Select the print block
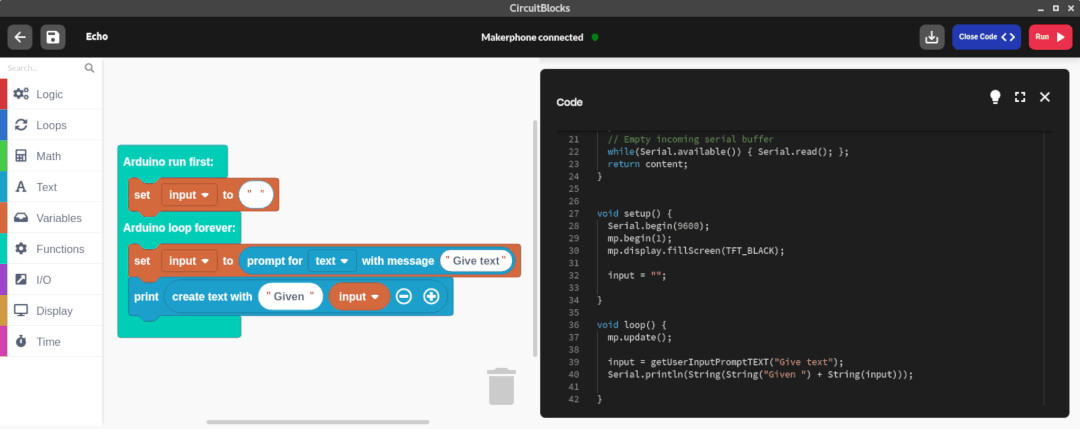Image resolution: width=1080 pixels, height=429 pixels. click(x=146, y=297)
